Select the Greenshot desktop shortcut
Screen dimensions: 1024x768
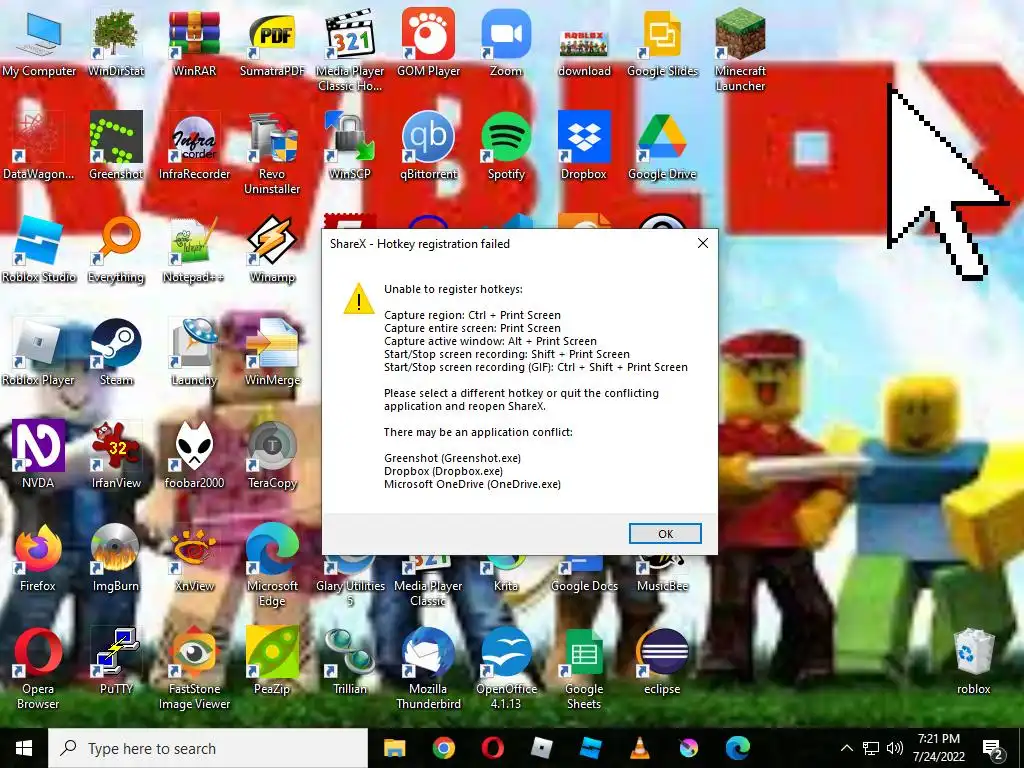click(116, 146)
